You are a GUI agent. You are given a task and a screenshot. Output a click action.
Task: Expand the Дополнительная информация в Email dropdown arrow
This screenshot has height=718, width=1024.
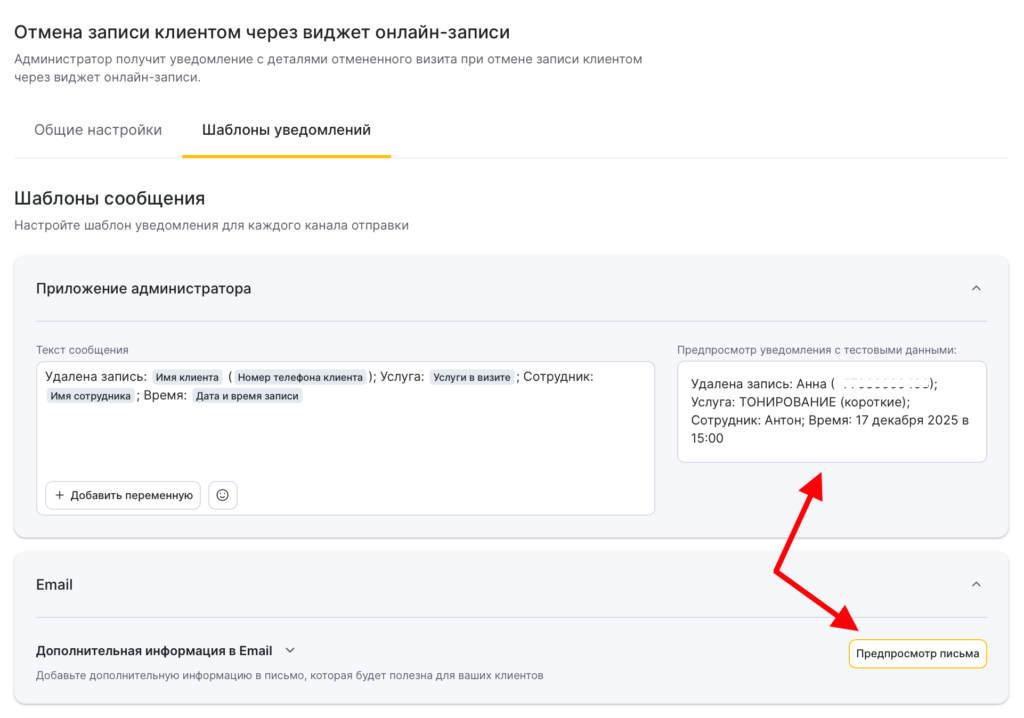point(290,650)
